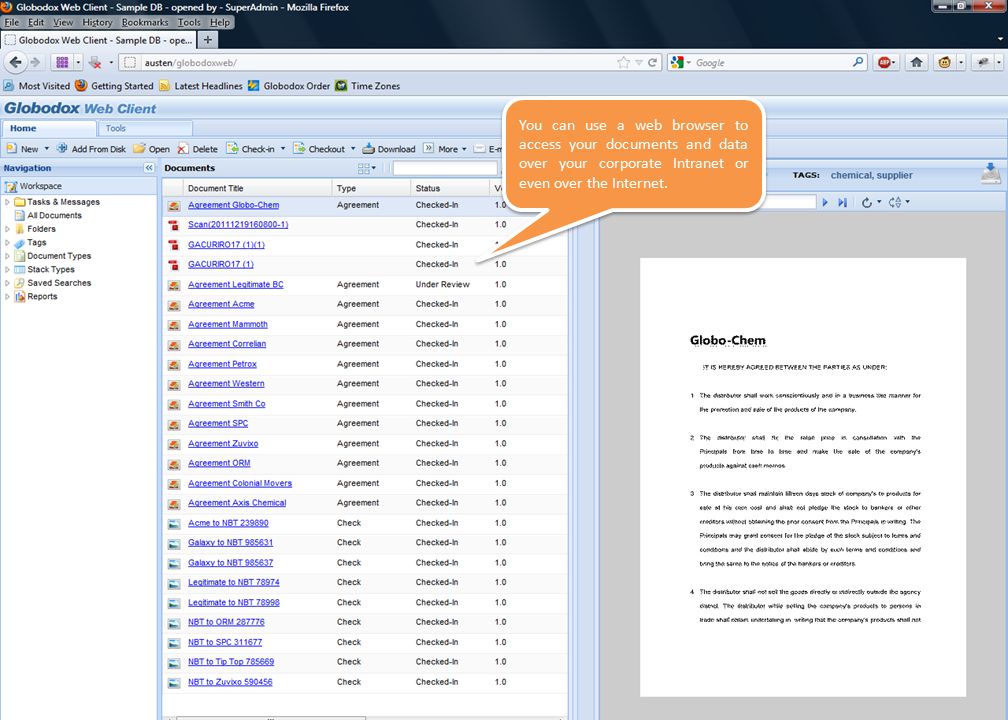The height and width of the screenshot is (720, 1008).
Task: Click the More toolbar button
Action: click(445, 148)
